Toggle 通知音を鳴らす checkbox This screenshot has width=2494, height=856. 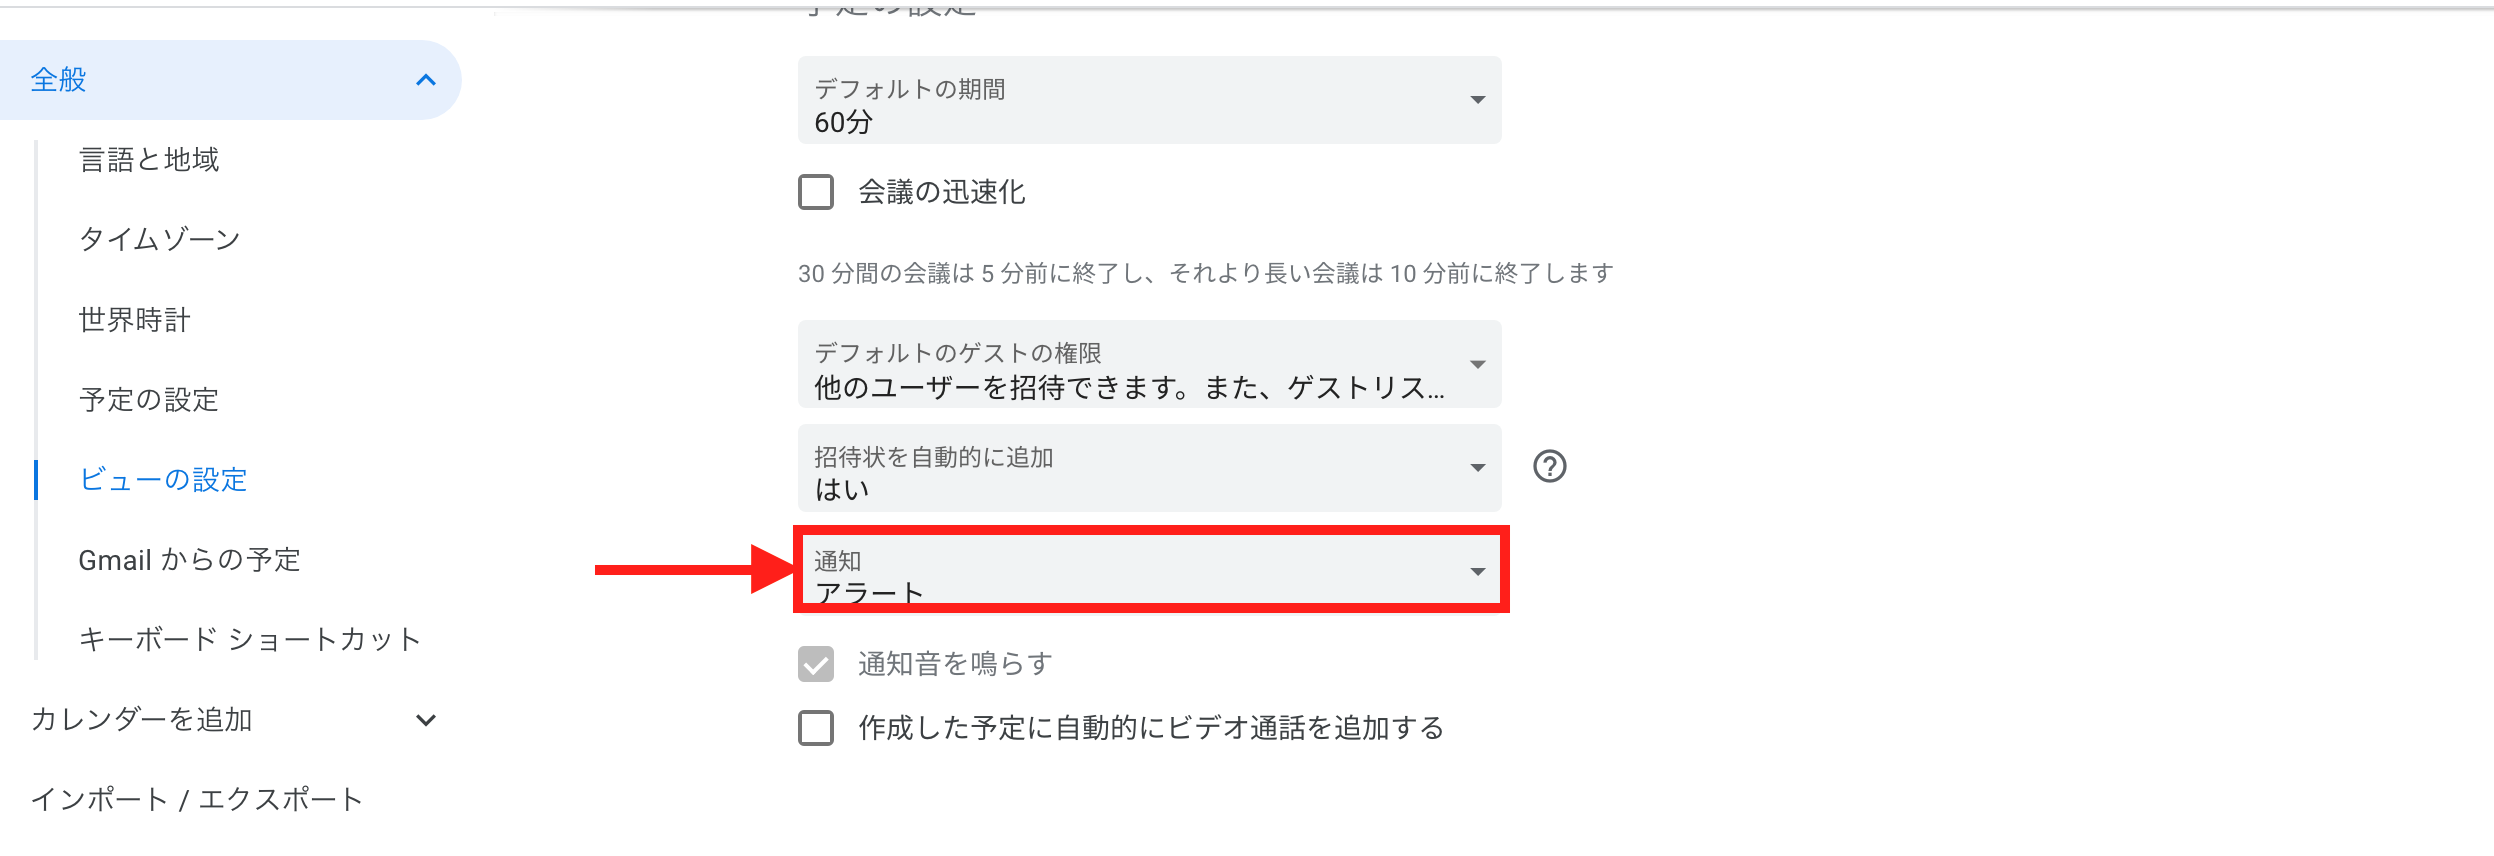coord(815,661)
